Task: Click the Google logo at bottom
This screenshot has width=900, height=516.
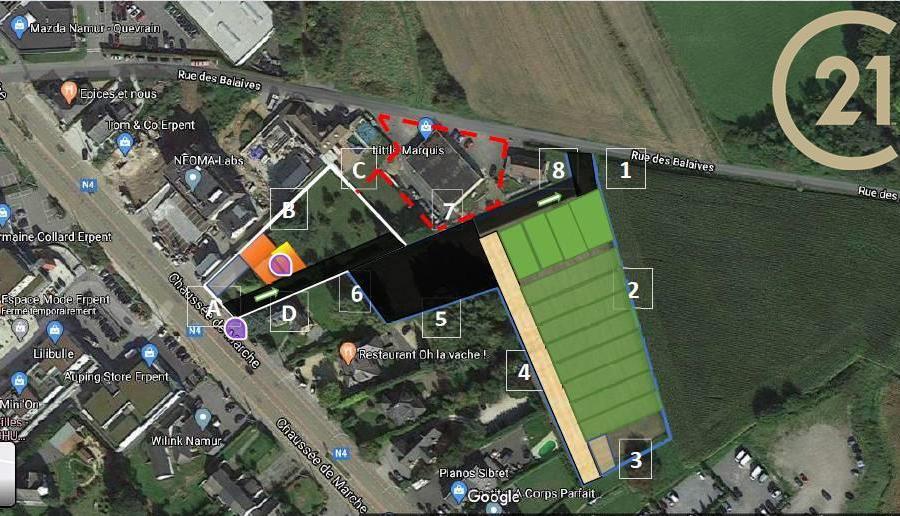Action: coord(494,496)
